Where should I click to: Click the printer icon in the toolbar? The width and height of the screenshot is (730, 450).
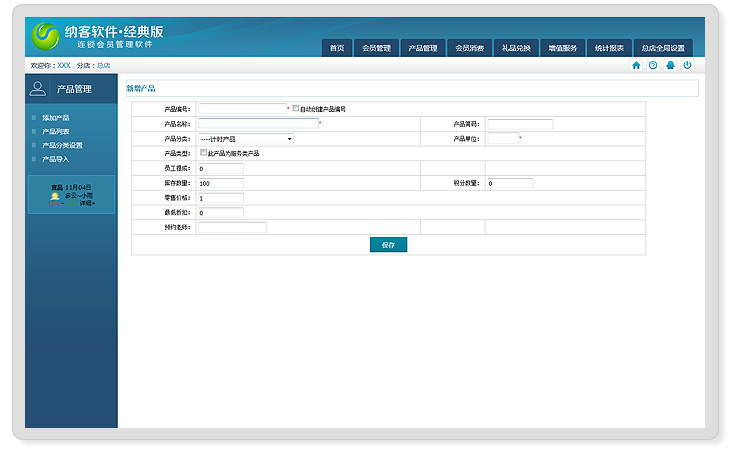tap(670, 65)
